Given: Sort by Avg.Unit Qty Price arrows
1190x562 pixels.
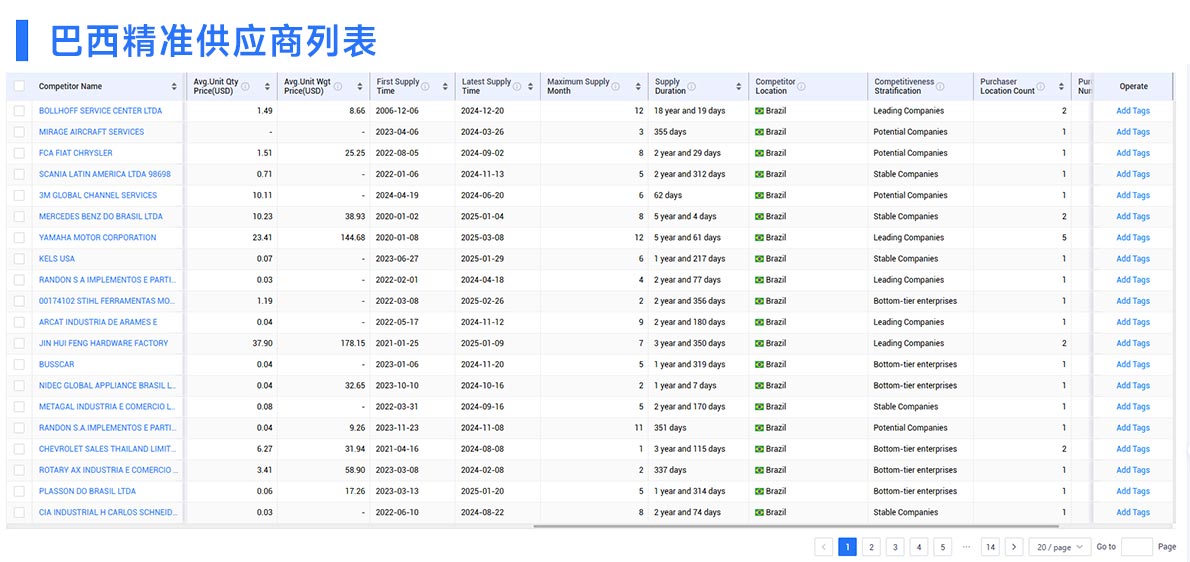Looking at the screenshot, I should point(267,86).
